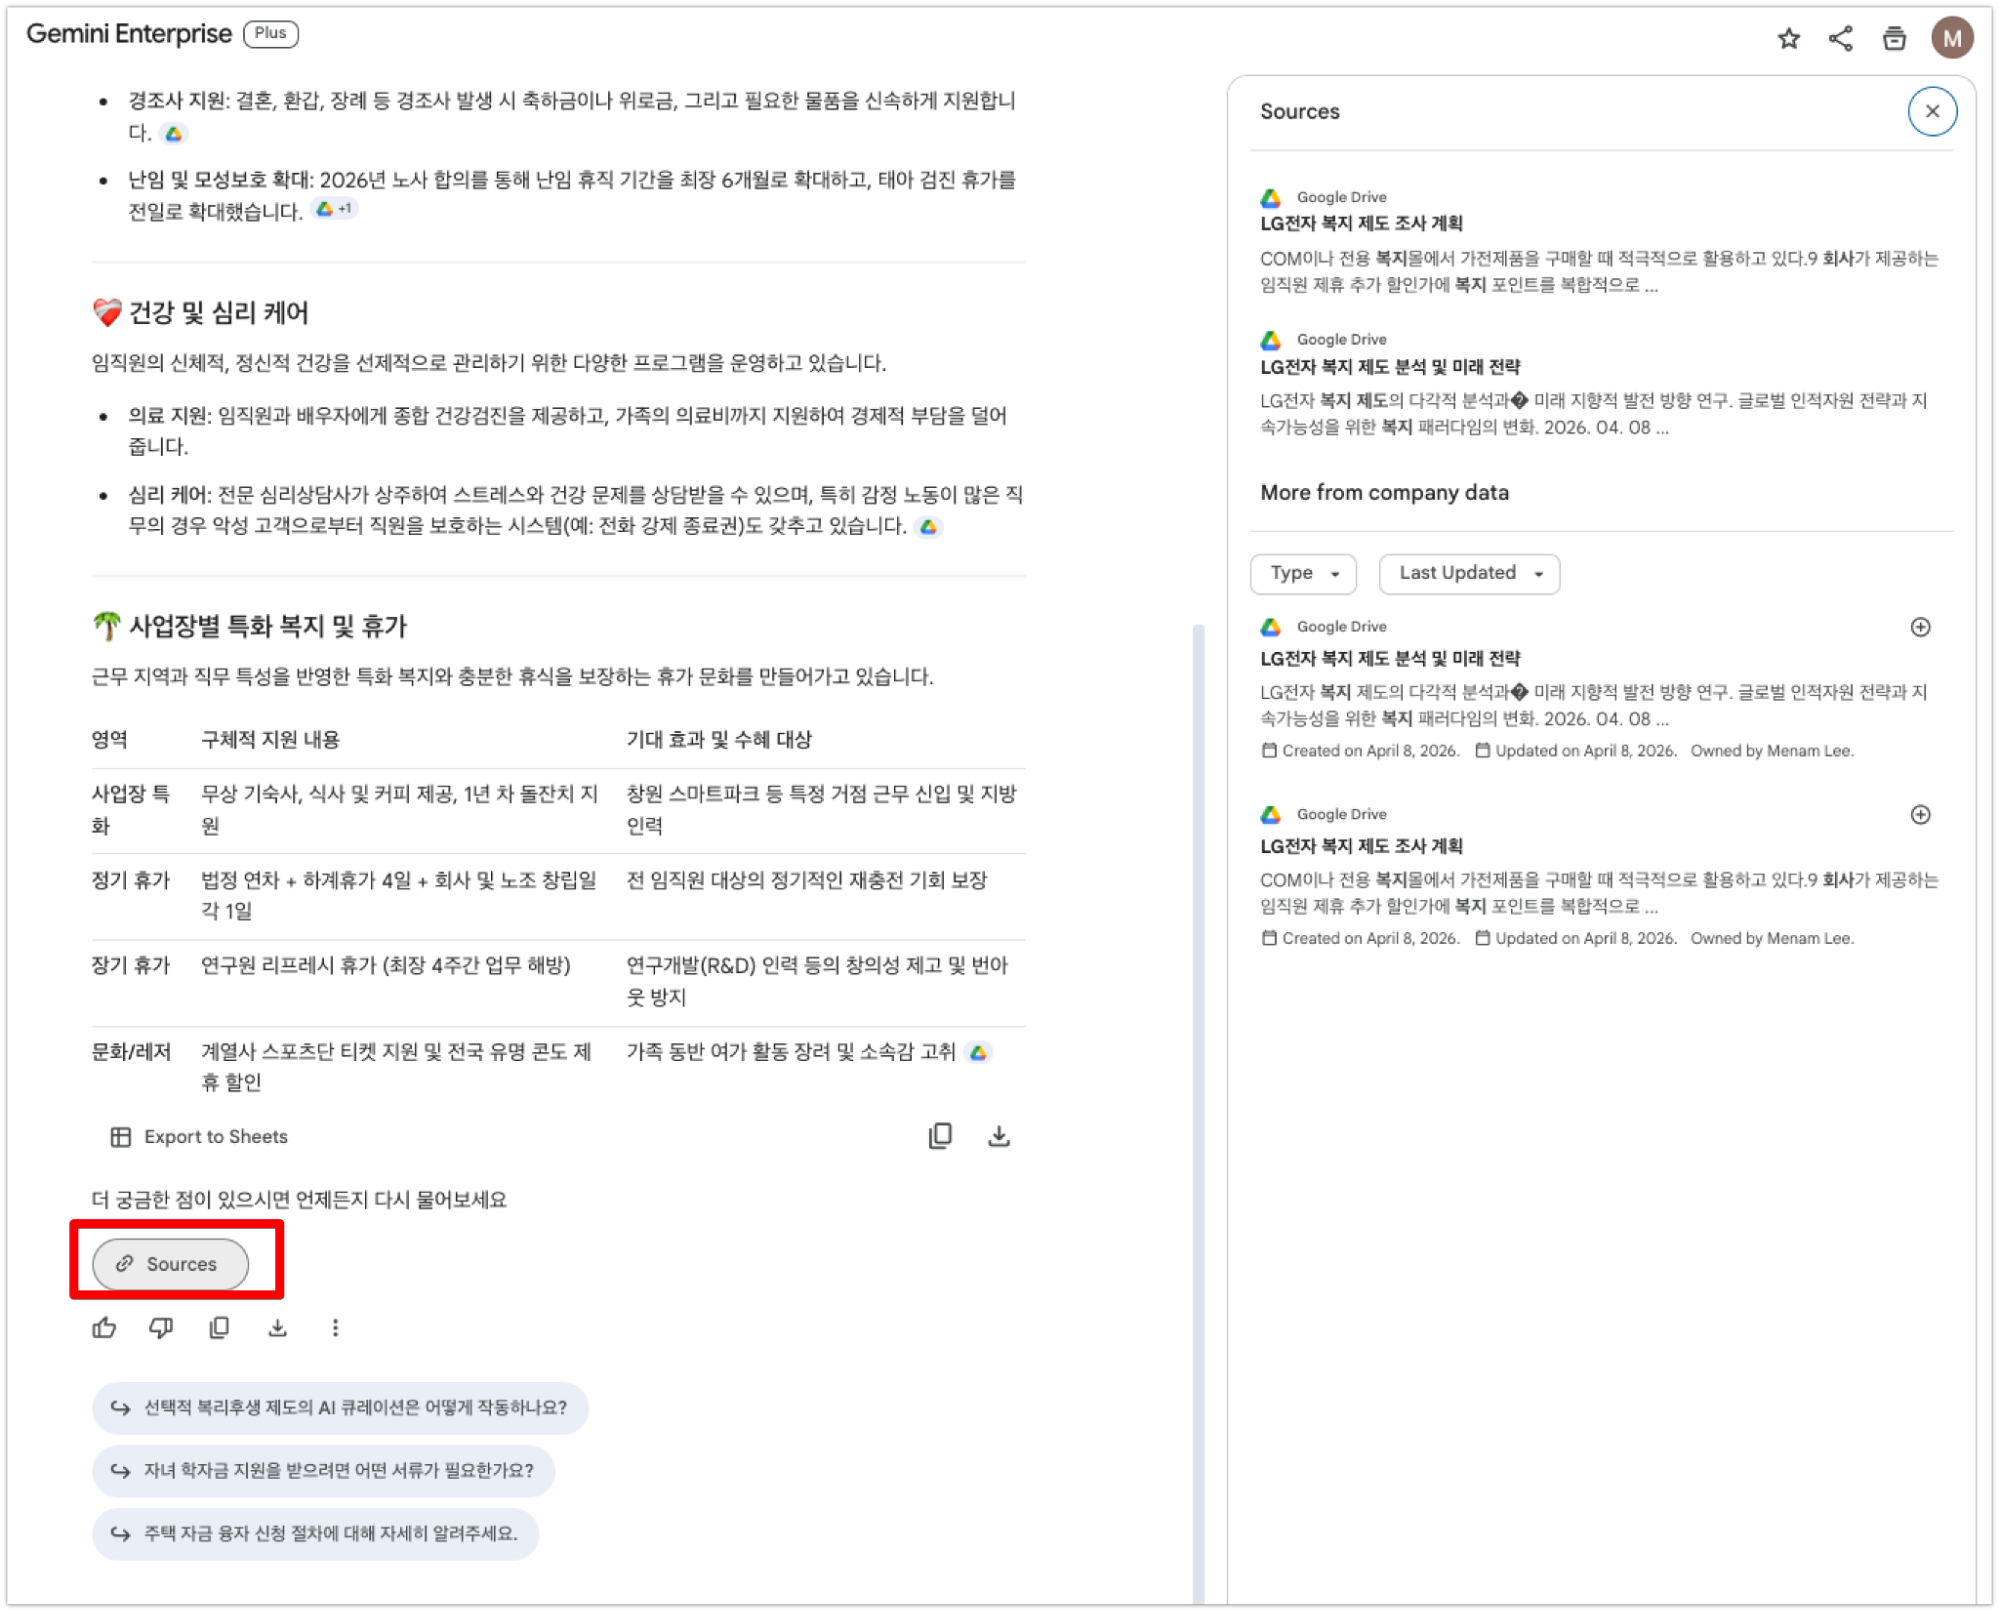The height and width of the screenshot is (1613, 1999).
Task: Open the share icon in header
Action: click(x=1840, y=38)
